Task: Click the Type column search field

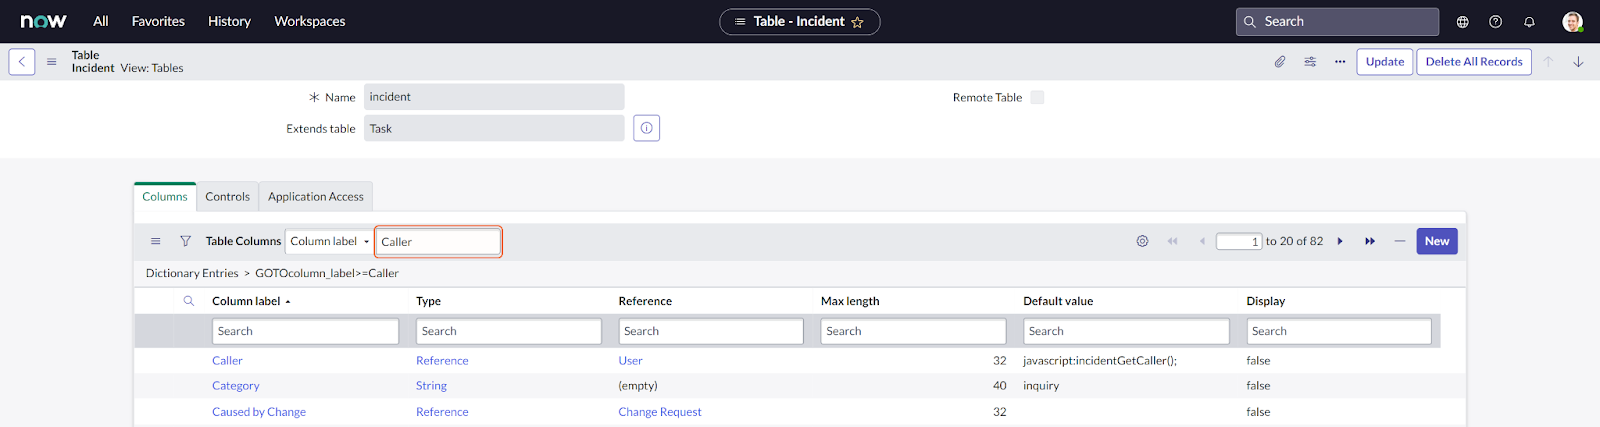Action: [x=508, y=331]
